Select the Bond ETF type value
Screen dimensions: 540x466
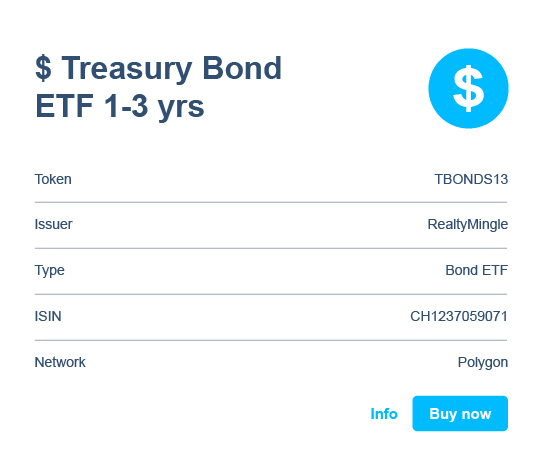tap(477, 270)
